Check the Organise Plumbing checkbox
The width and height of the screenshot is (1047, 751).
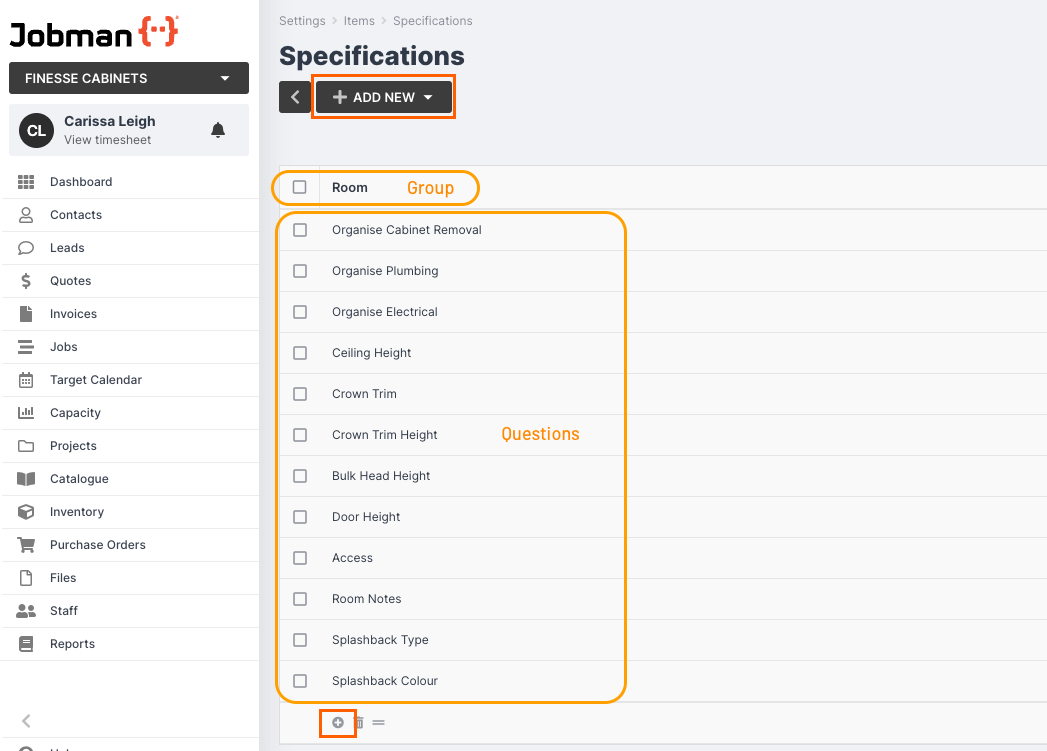point(300,271)
